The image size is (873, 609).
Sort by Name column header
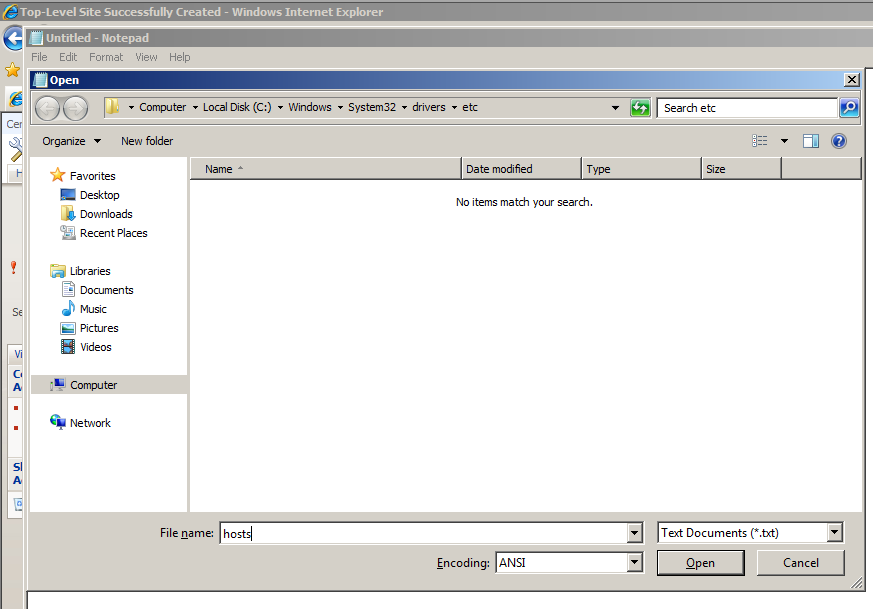click(x=326, y=169)
